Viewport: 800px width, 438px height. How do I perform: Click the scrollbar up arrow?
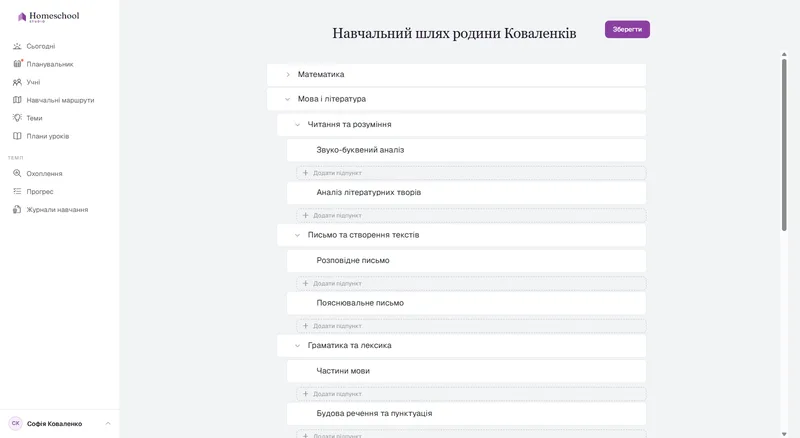tap(784, 54)
